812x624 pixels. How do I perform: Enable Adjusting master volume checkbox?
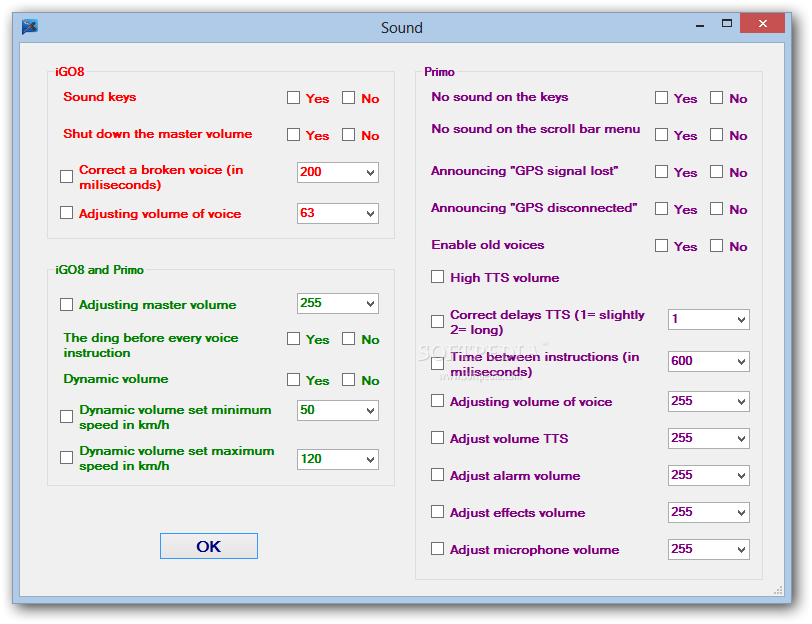[x=66, y=304]
